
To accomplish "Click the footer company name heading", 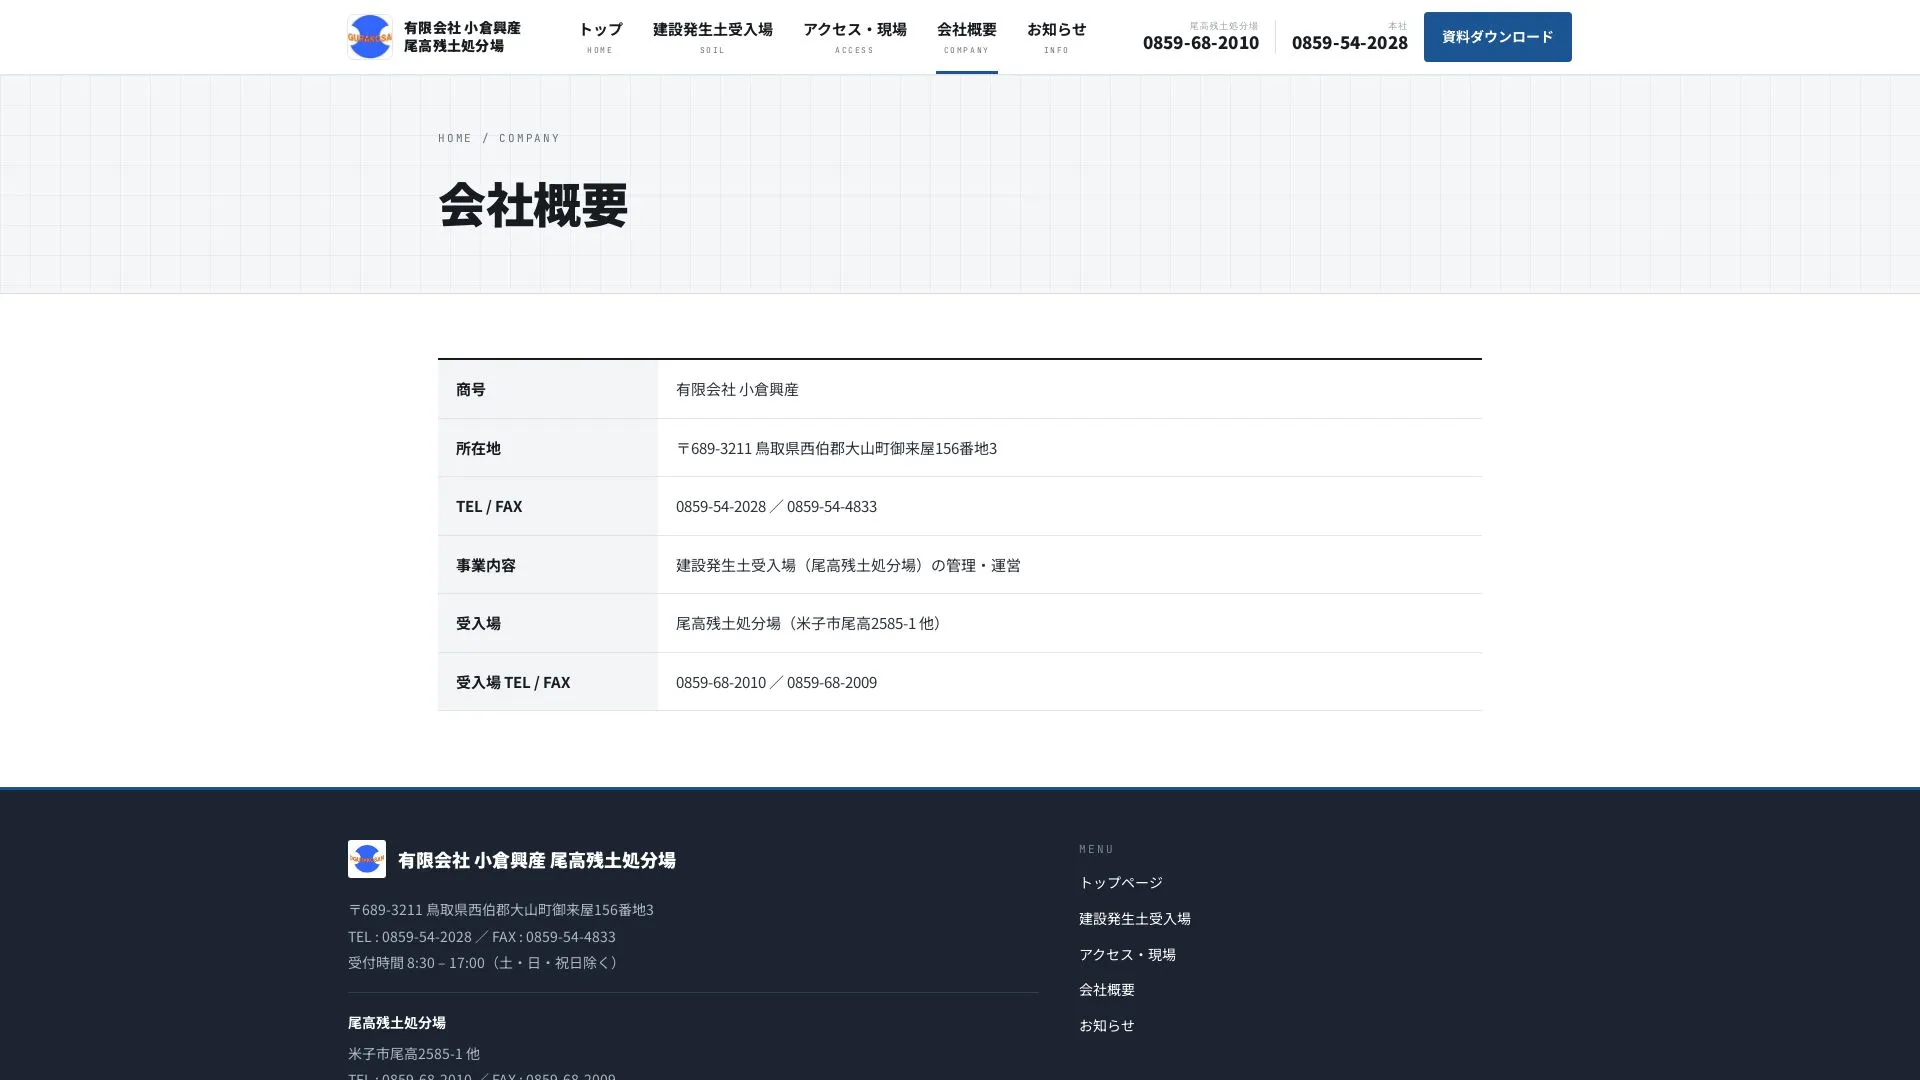I will point(537,860).
